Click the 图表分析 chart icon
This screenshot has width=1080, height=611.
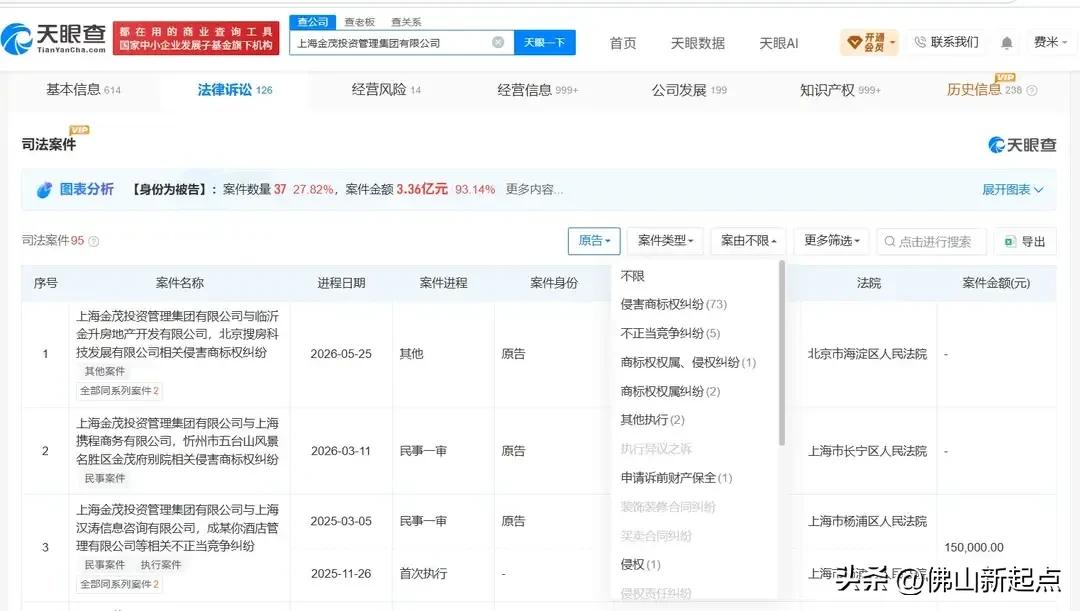[44, 189]
